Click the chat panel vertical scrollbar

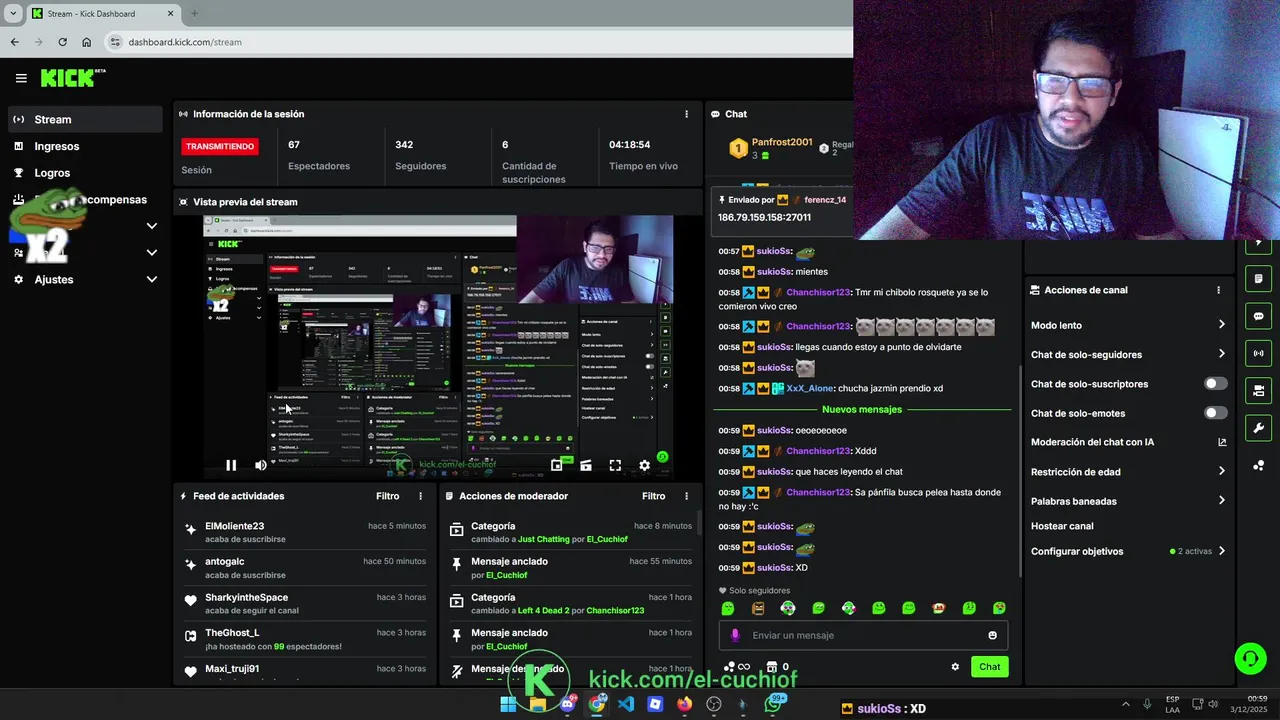point(1019,470)
